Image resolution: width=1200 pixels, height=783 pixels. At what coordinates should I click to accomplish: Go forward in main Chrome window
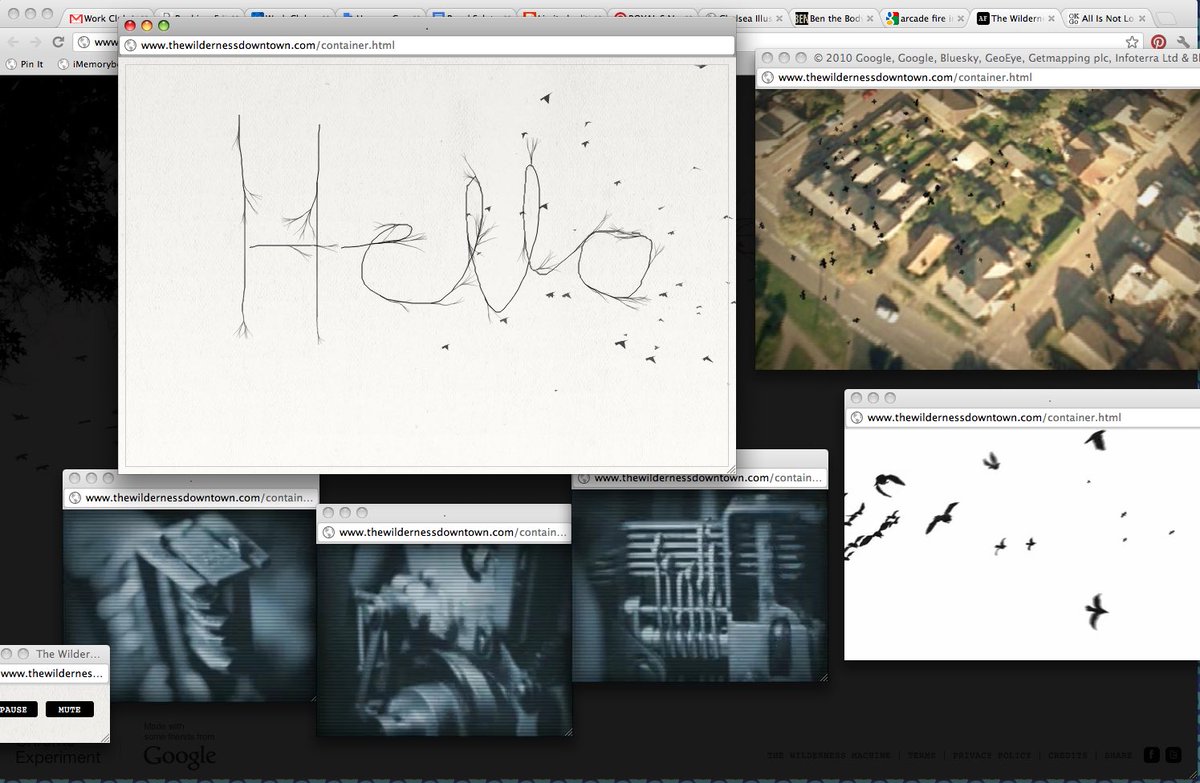point(36,42)
